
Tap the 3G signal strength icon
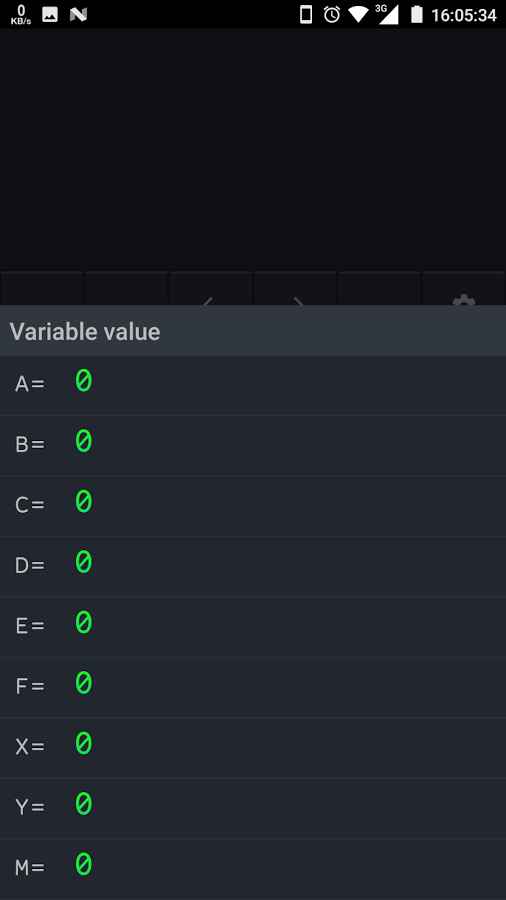386,14
